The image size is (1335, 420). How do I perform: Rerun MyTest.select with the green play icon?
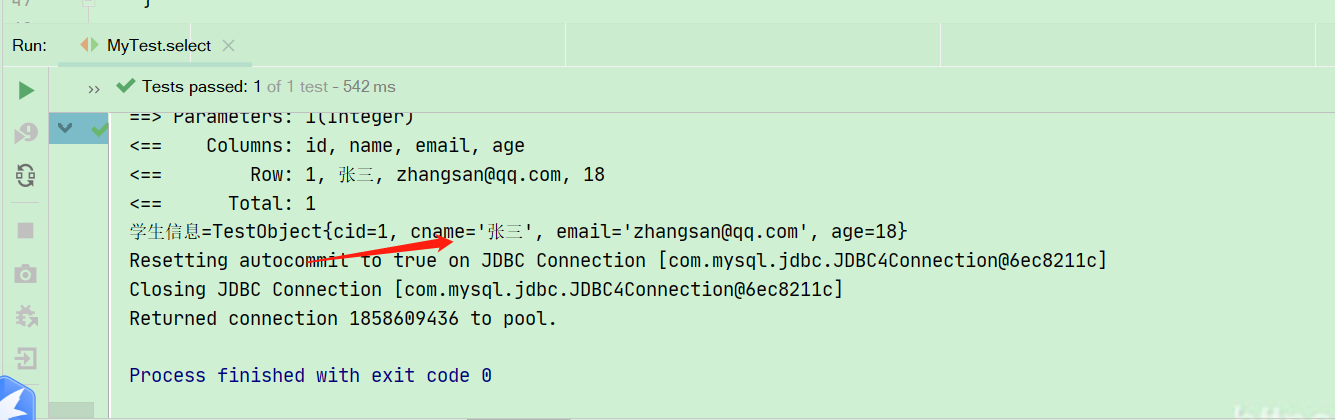[x=26, y=90]
